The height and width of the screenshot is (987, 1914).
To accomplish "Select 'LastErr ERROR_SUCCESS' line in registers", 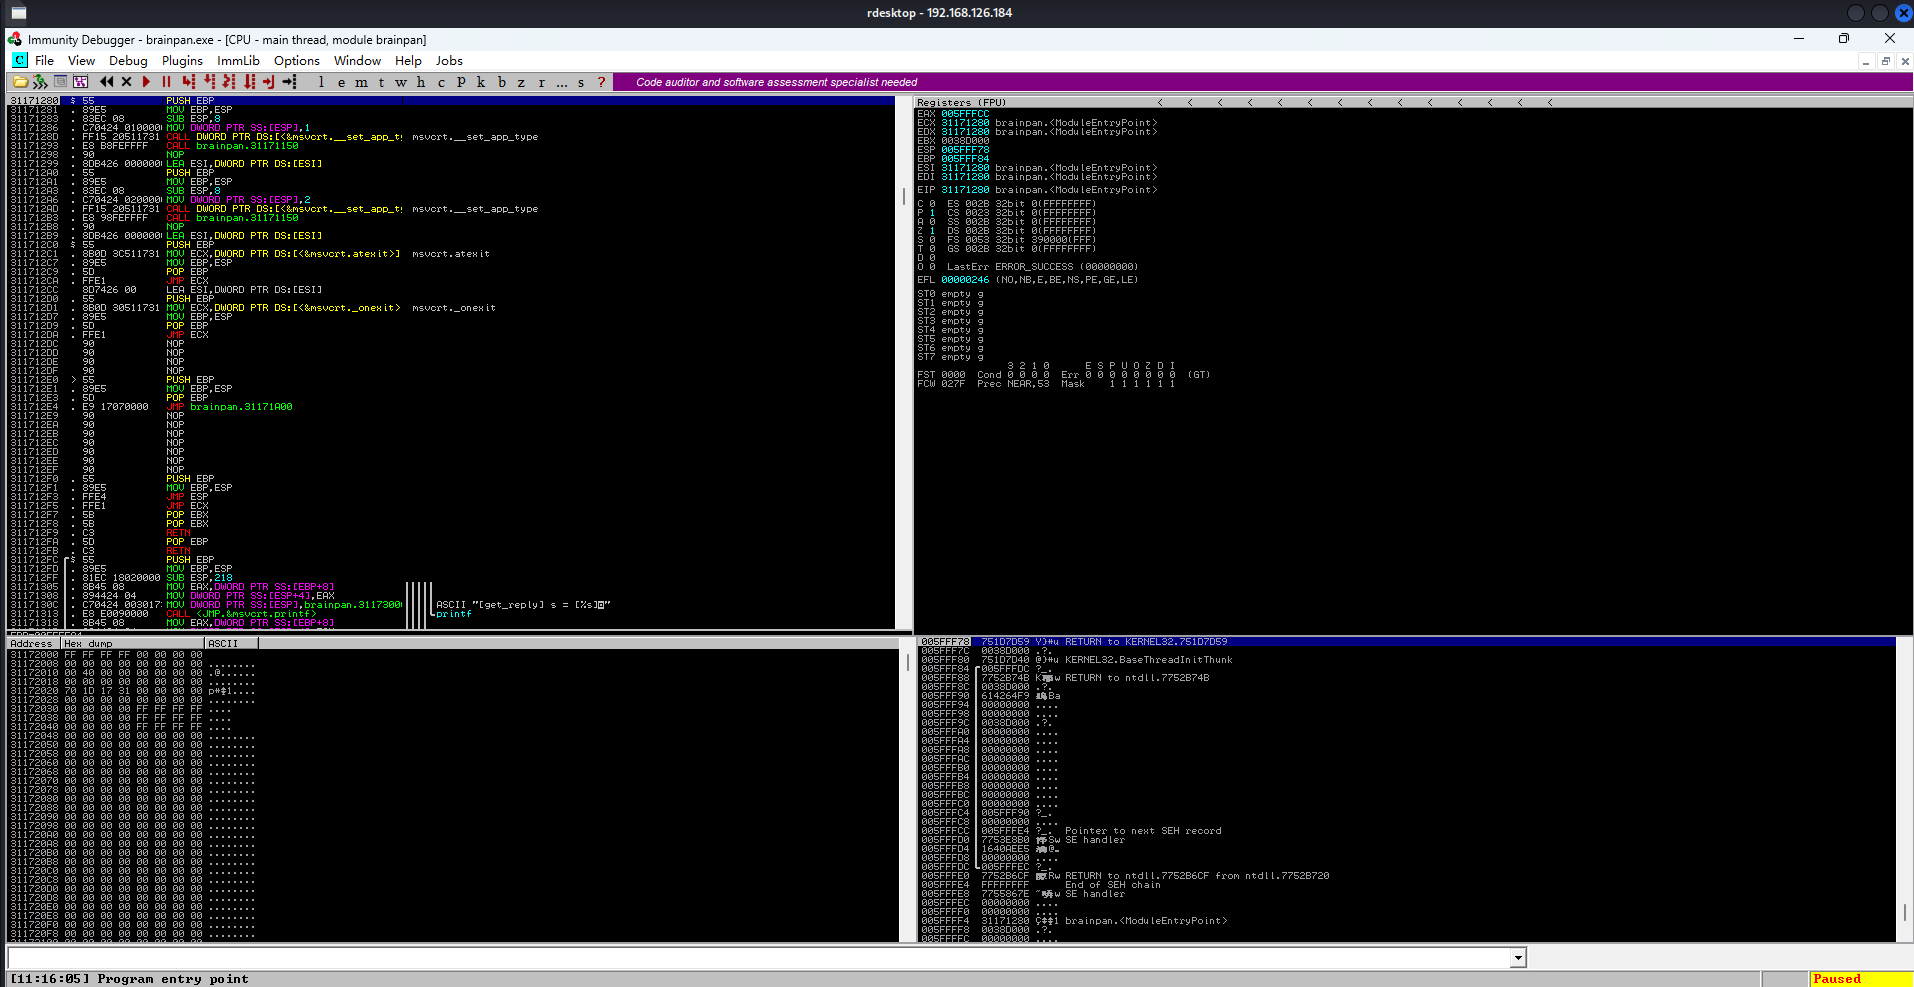I will (x=1042, y=267).
